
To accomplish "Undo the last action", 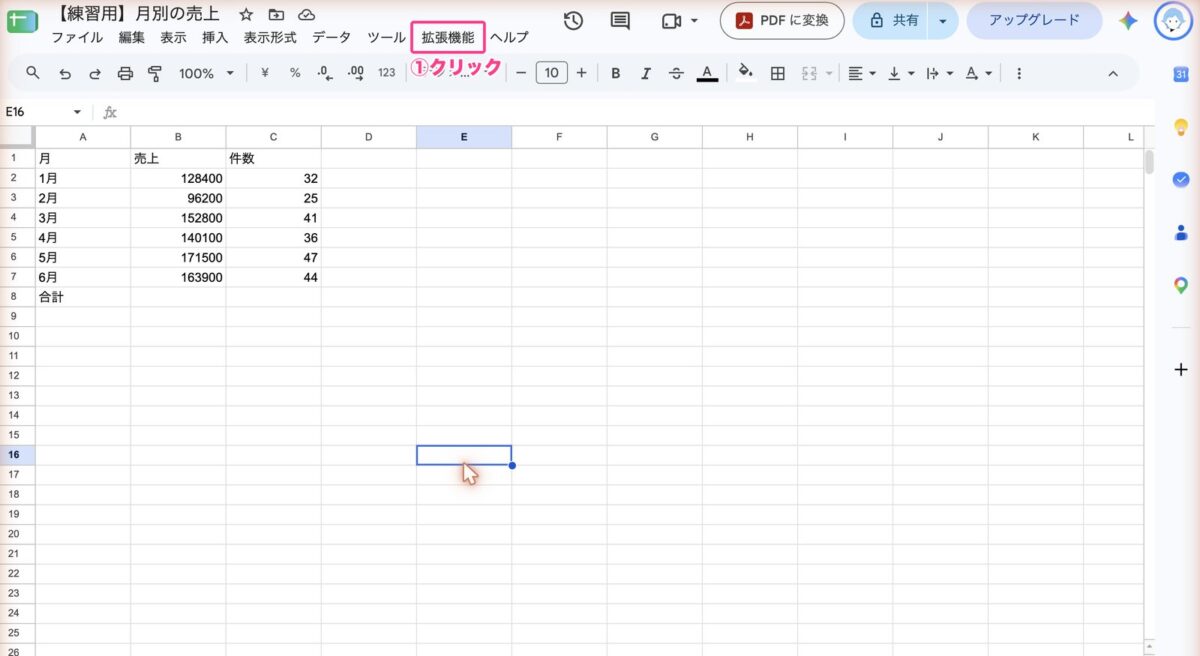I will click(65, 73).
